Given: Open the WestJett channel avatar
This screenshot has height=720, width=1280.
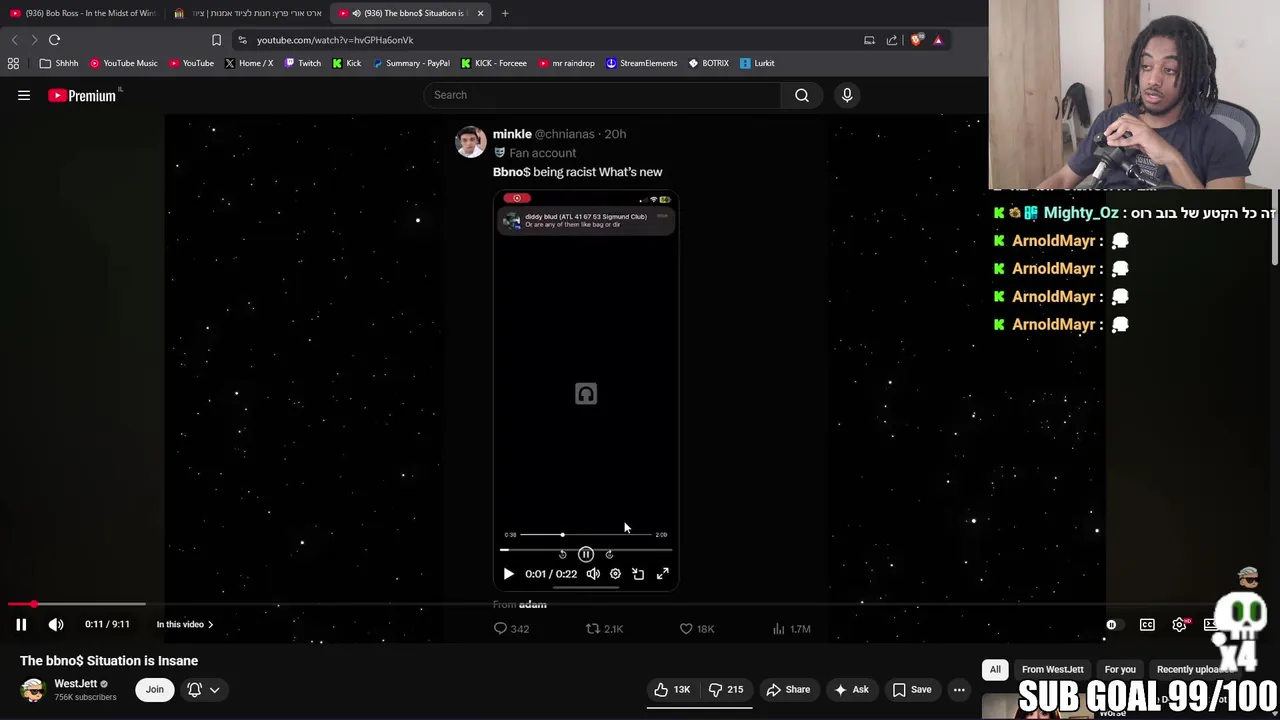Looking at the screenshot, I should point(33,690).
